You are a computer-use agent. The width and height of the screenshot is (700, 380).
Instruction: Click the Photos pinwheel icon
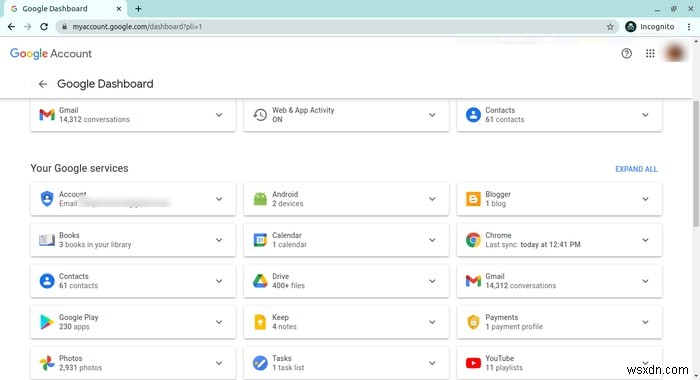pos(47,363)
